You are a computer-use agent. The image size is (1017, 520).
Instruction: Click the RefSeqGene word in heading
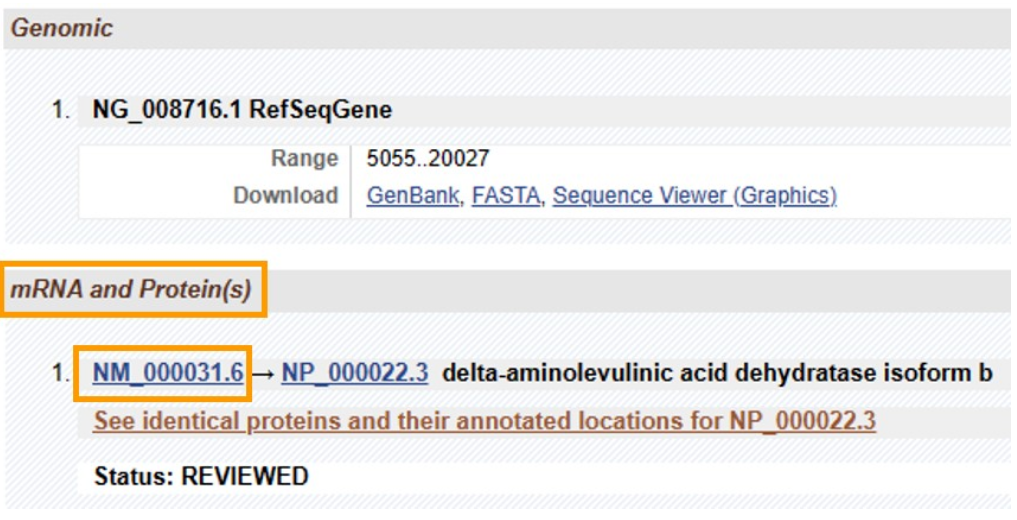(x=321, y=110)
